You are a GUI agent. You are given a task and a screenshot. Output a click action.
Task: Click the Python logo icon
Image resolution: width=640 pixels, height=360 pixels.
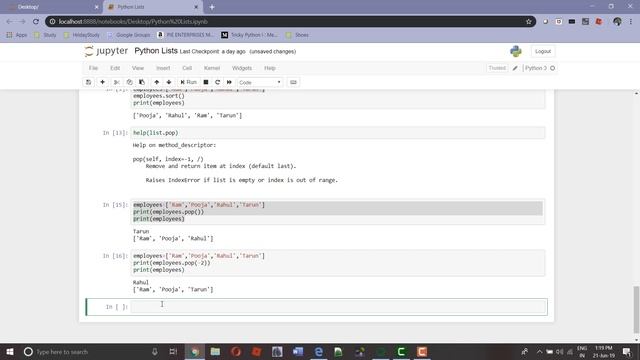point(516,51)
